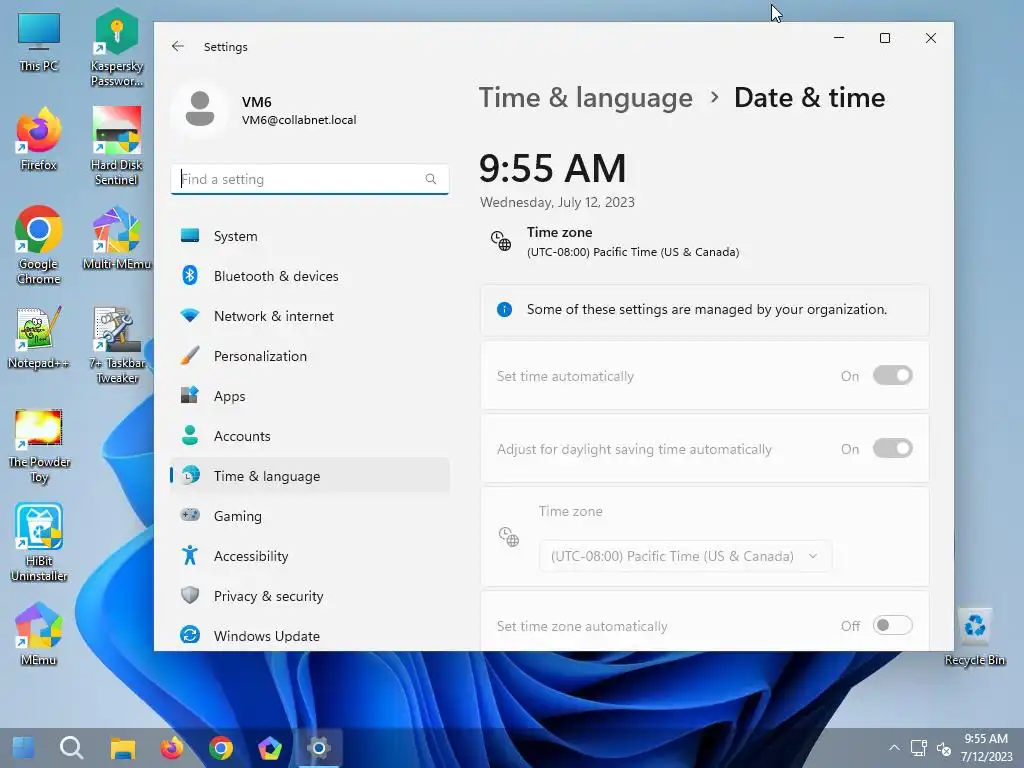
Task: Close the Settings window
Action: pyautogui.click(x=931, y=39)
